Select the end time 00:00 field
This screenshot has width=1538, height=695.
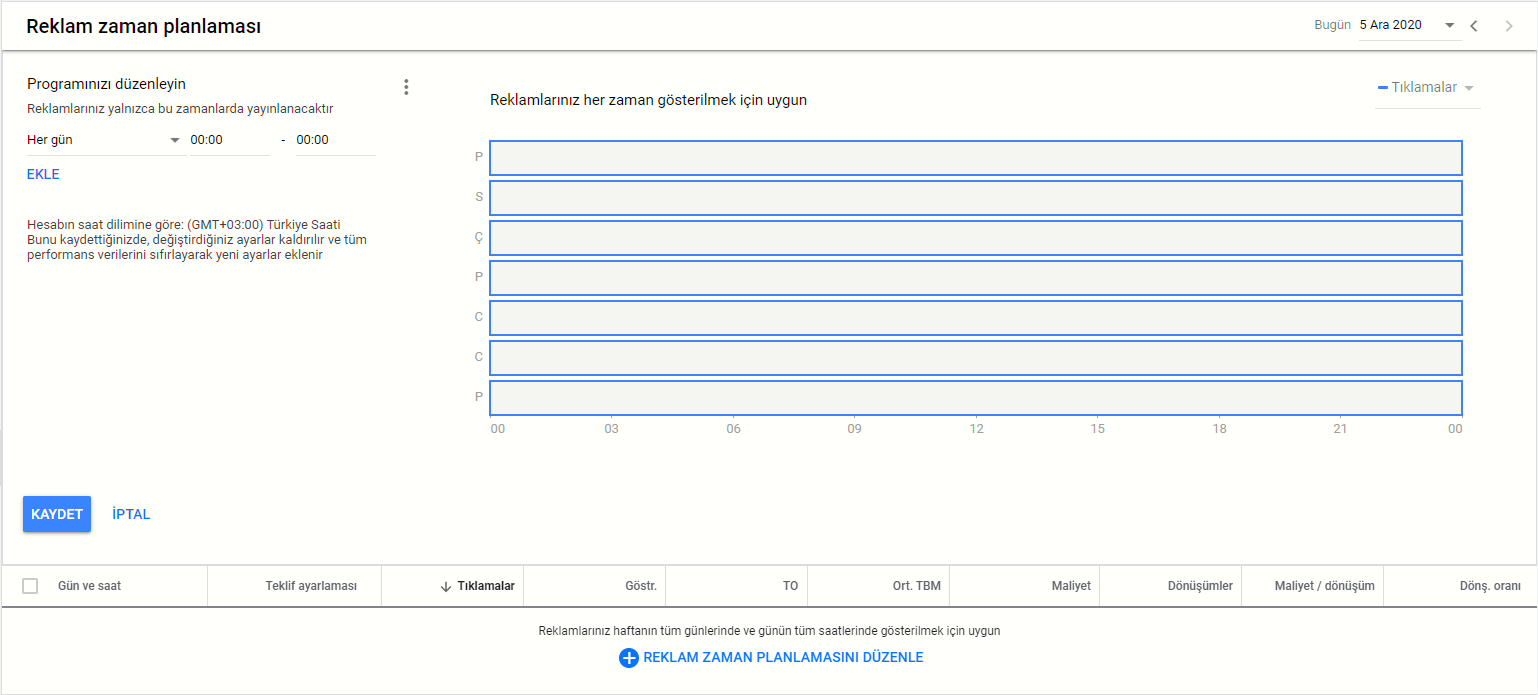click(335, 140)
